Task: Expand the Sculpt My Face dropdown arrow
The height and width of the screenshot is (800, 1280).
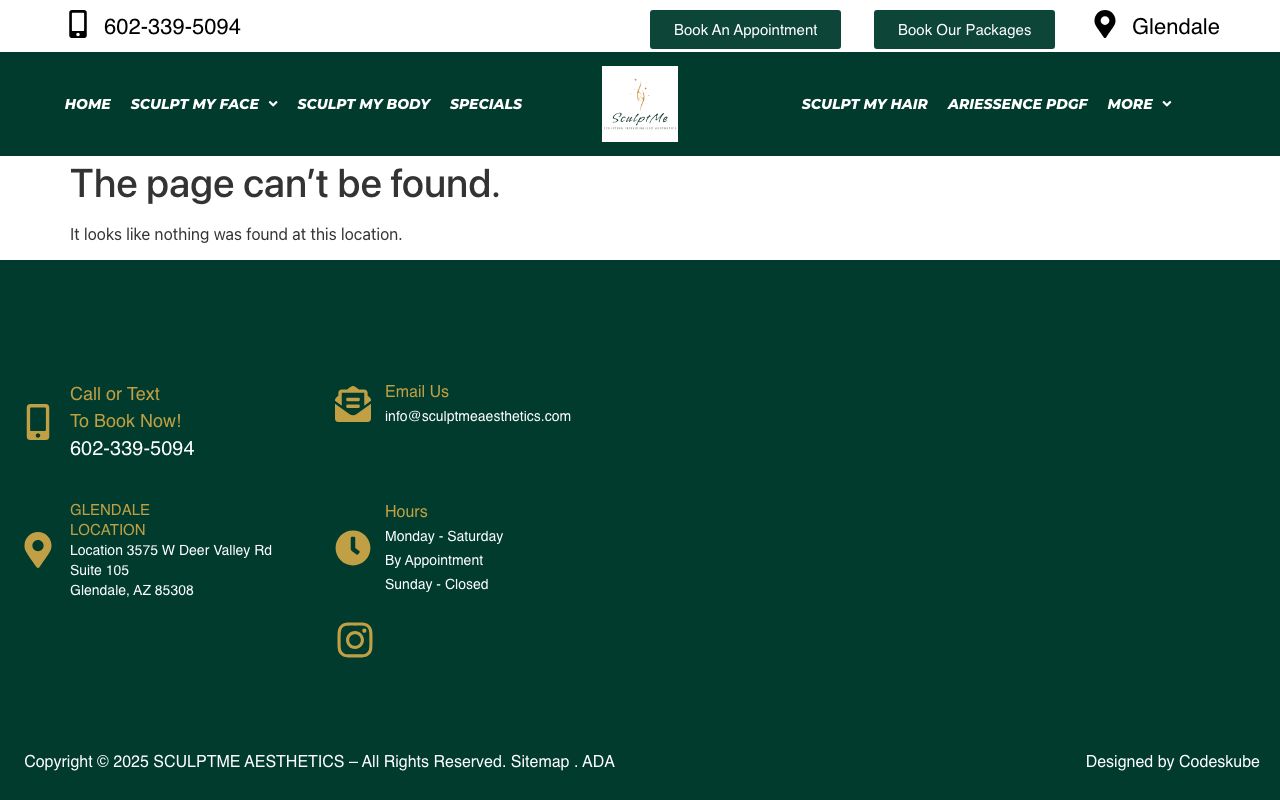Action: point(273,104)
